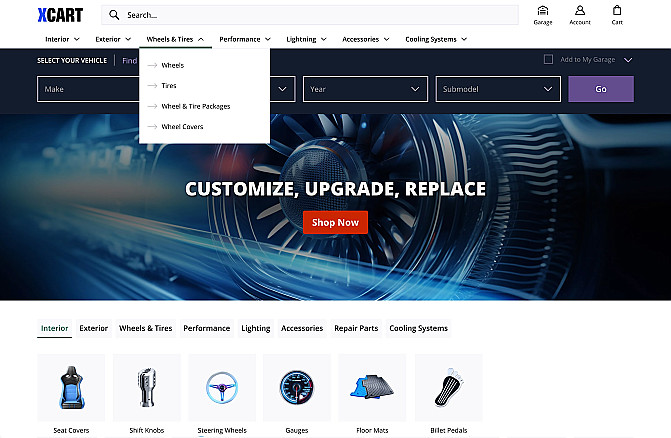Select the Shift Knobs icon
Image resolution: width=671 pixels, height=438 pixels.
click(x=146, y=388)
